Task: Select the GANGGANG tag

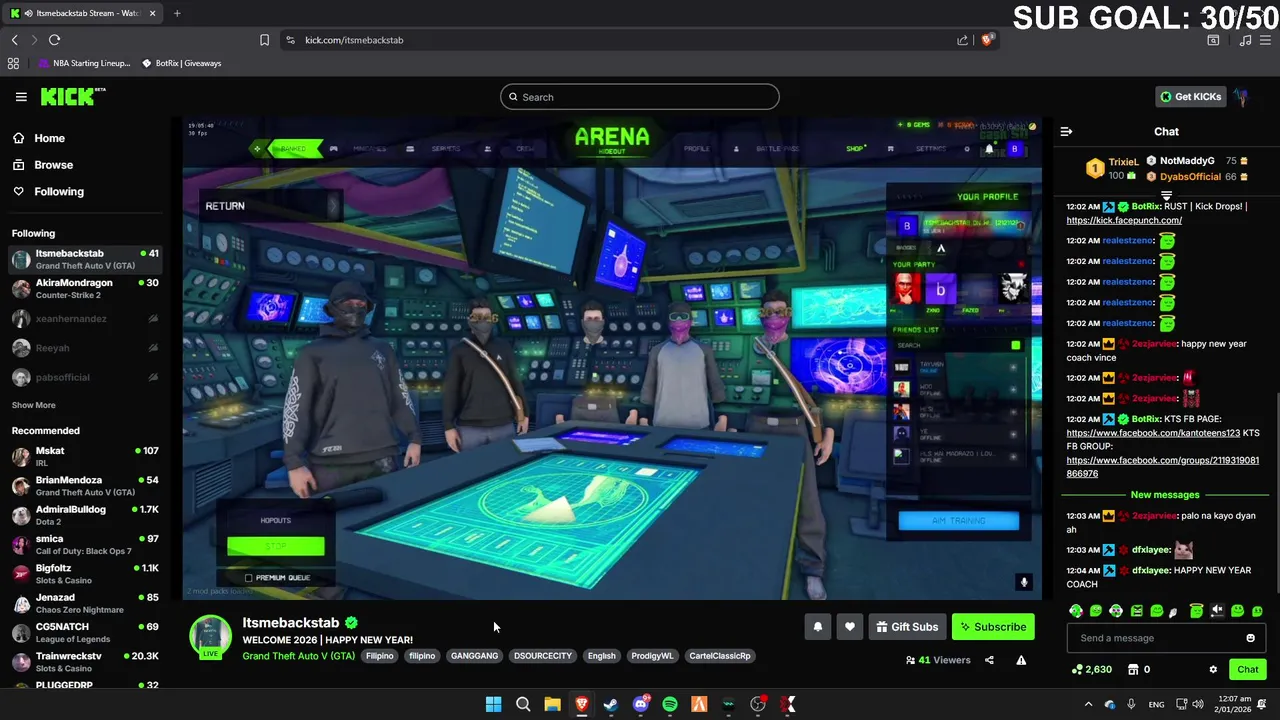Action: click(474, 656)
